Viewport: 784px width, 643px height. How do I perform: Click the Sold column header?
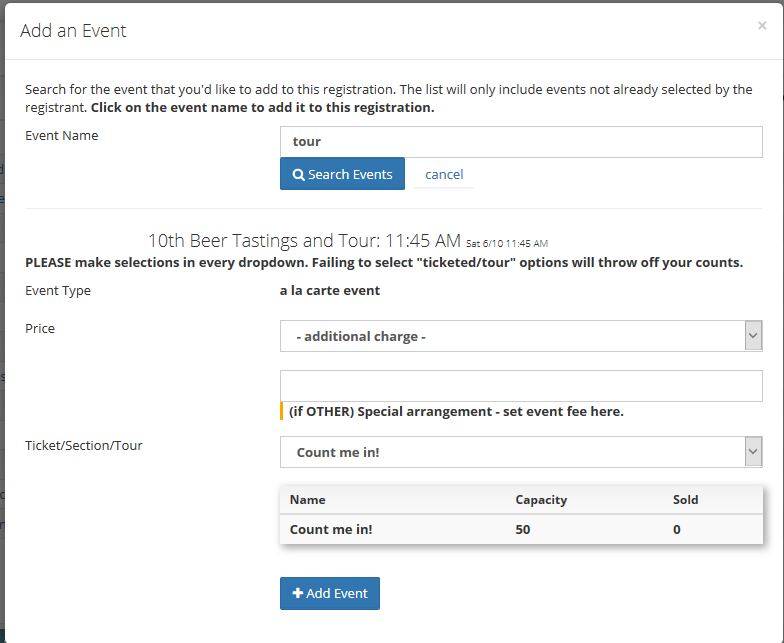click(x=686, y=500)
